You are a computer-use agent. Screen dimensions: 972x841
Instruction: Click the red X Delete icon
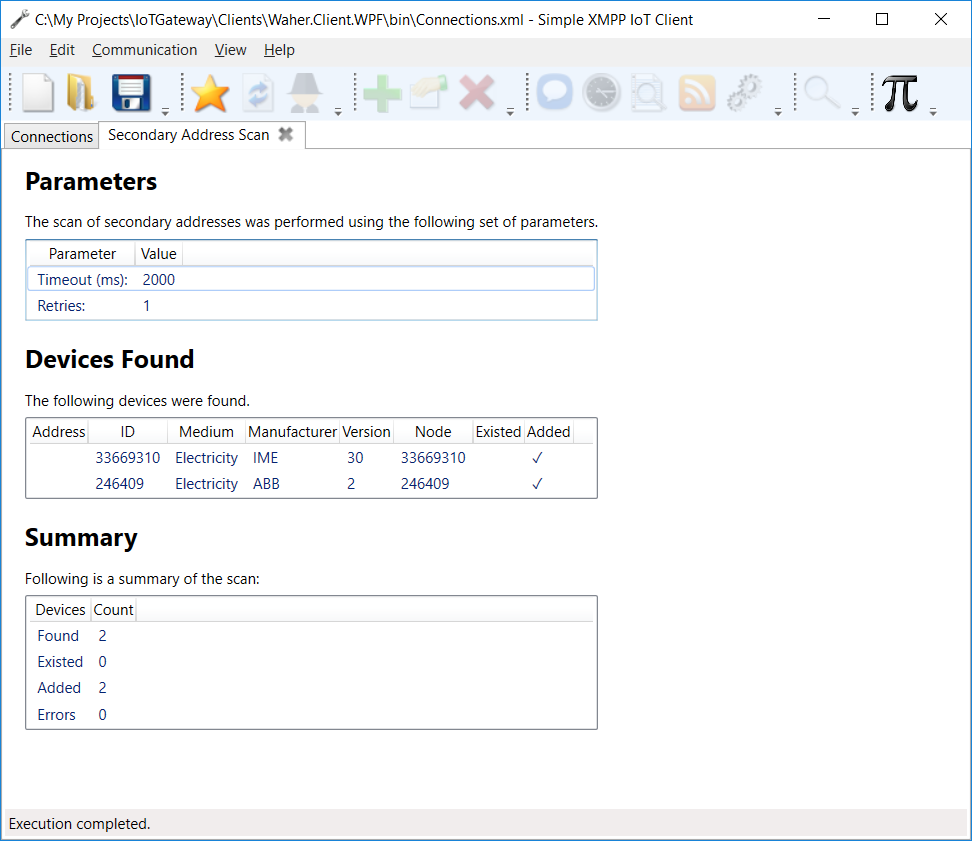(477, 93)
